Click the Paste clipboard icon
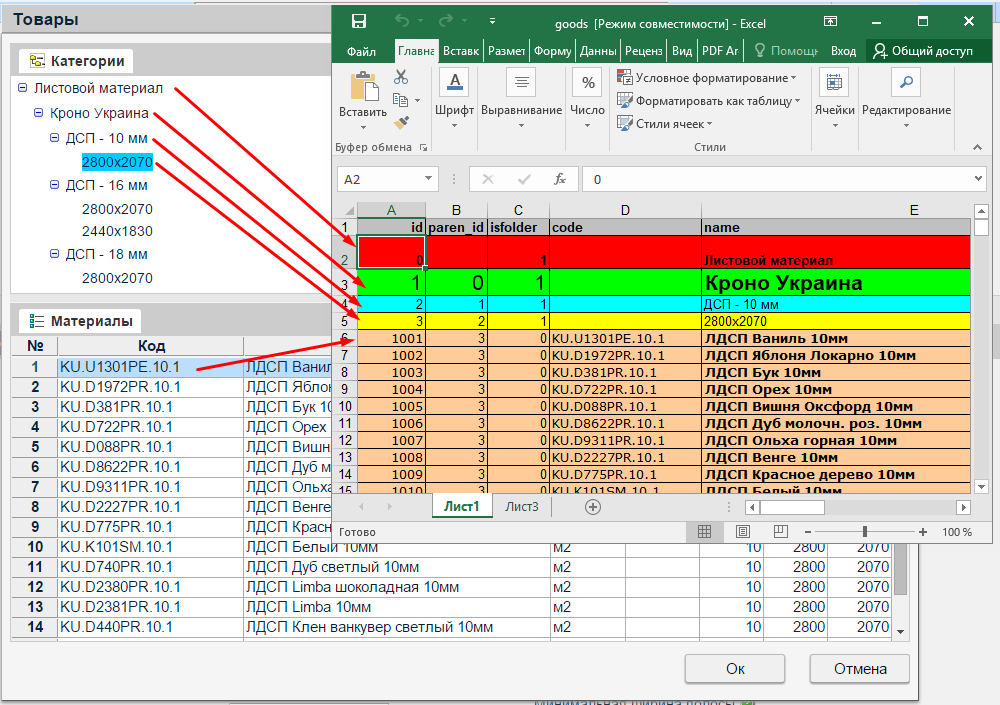This screenshot has height=705, width=1000. [x=363, y=87]
